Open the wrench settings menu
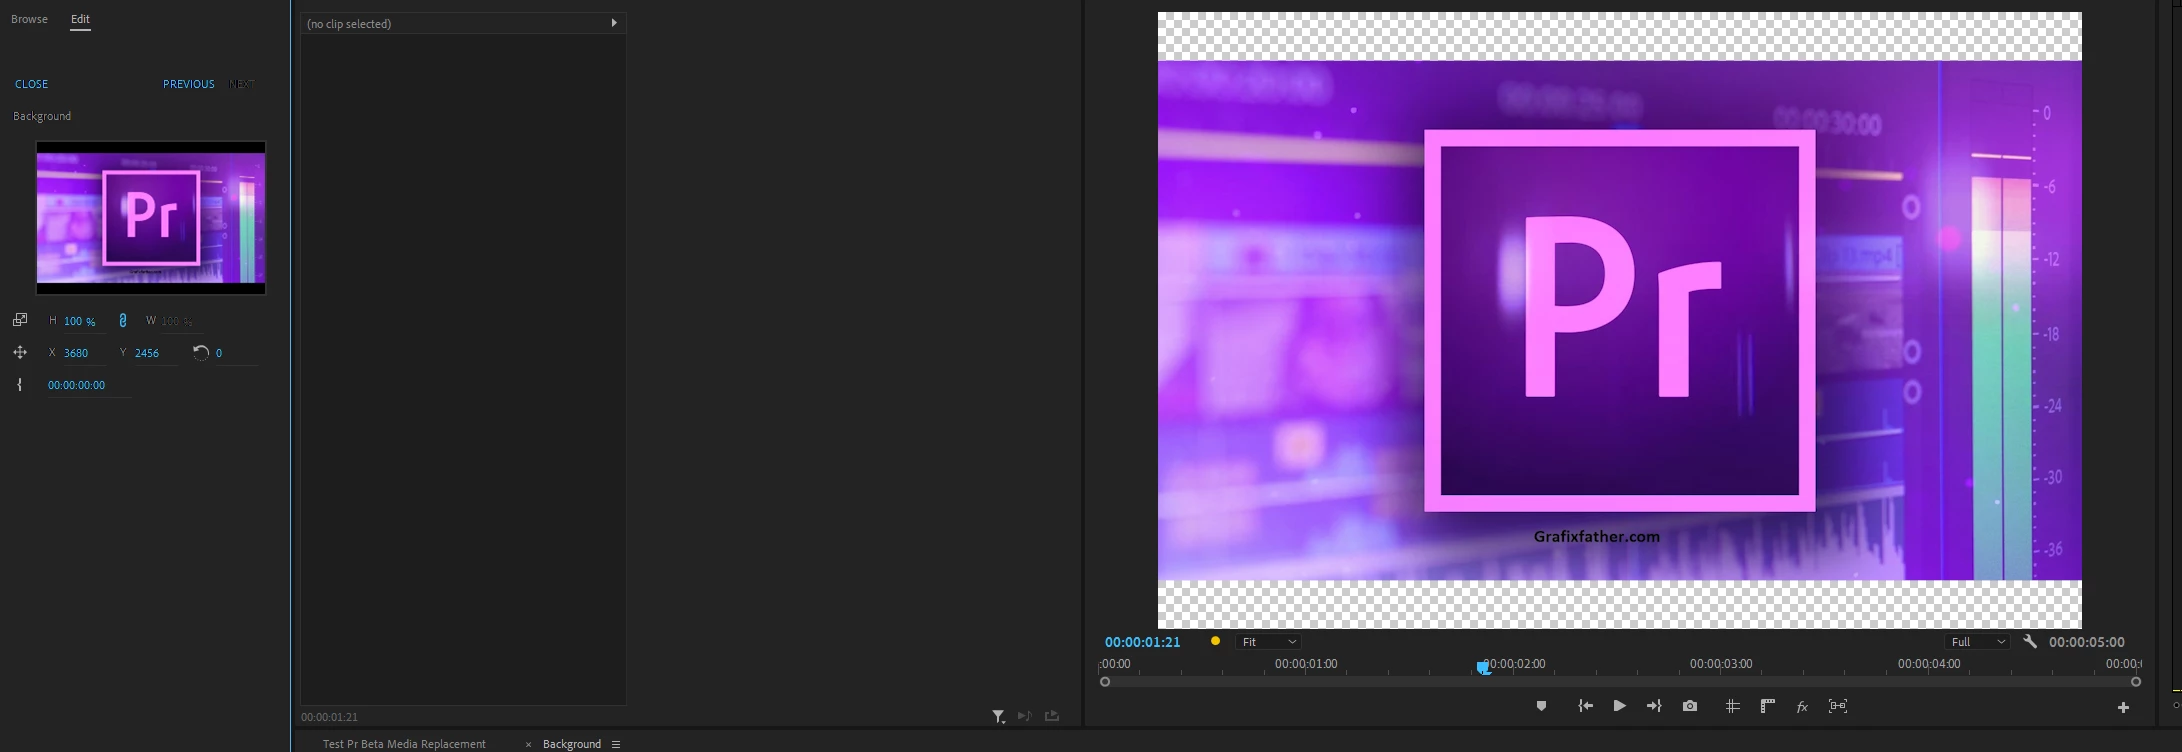 point(2030,642)
